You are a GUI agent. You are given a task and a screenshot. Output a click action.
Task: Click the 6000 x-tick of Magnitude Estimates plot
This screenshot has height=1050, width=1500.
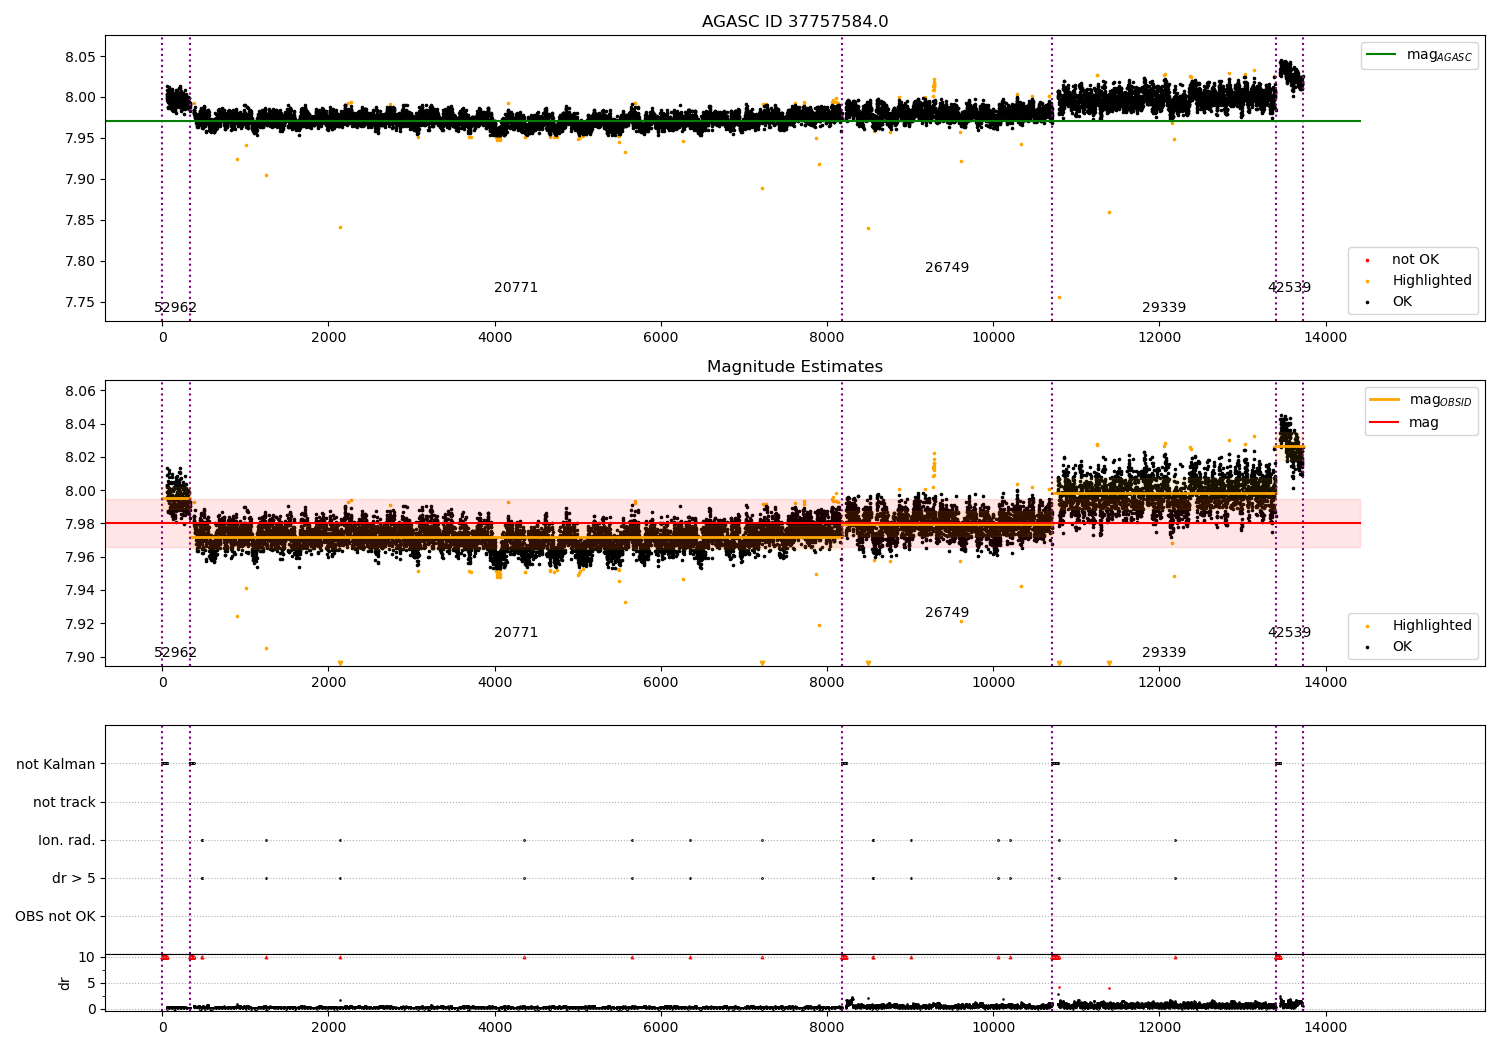661,683
